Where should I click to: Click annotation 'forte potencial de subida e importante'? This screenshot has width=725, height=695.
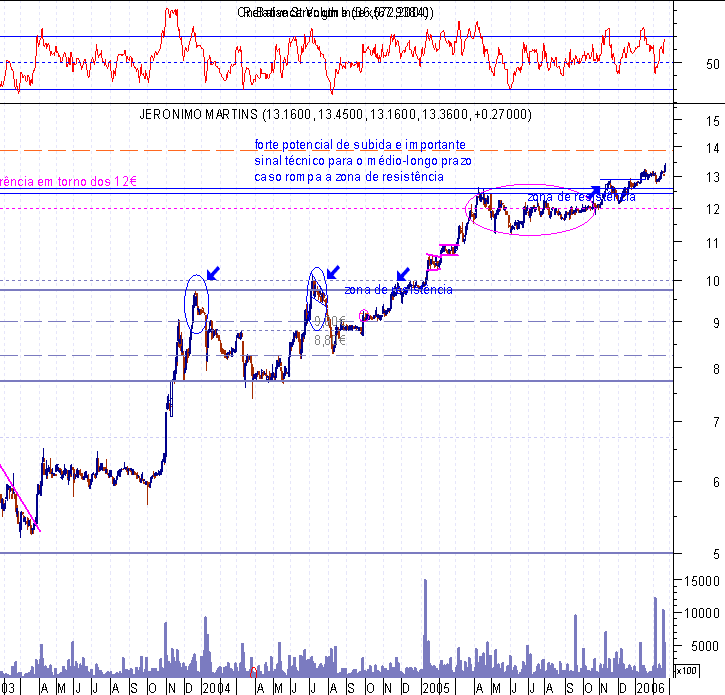tap(360, 145)
